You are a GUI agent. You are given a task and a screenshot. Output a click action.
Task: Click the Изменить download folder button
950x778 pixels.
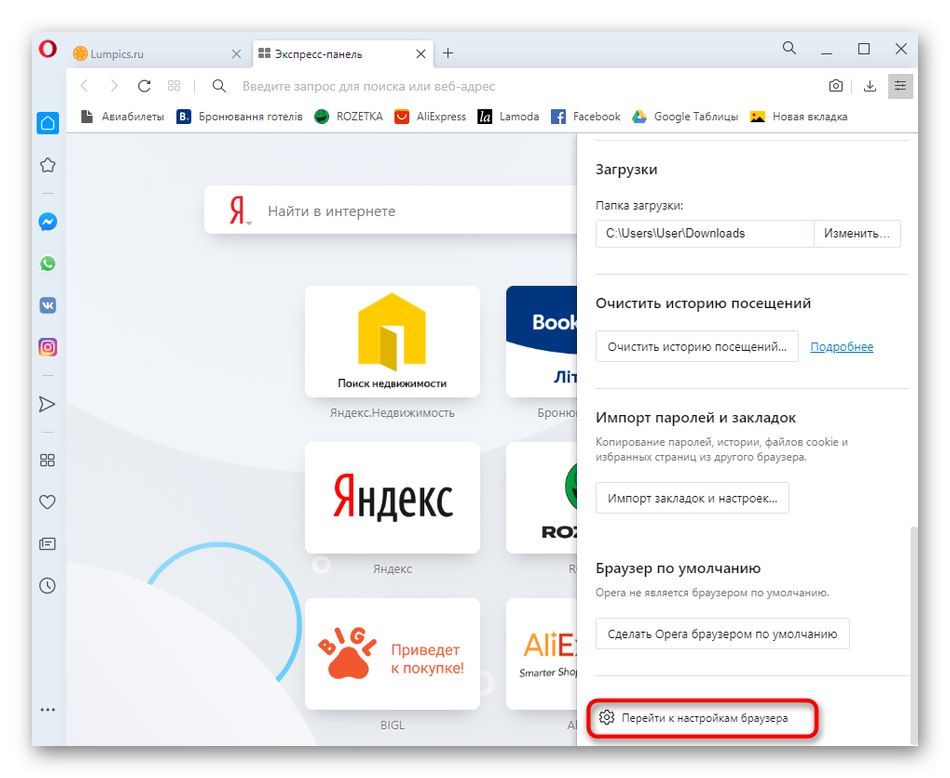coord(857,233)
